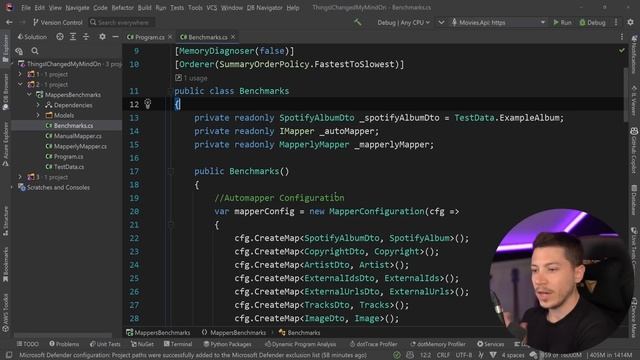
Task: Click the expand all icon in Solution panel
Action: tap(73, 37)
